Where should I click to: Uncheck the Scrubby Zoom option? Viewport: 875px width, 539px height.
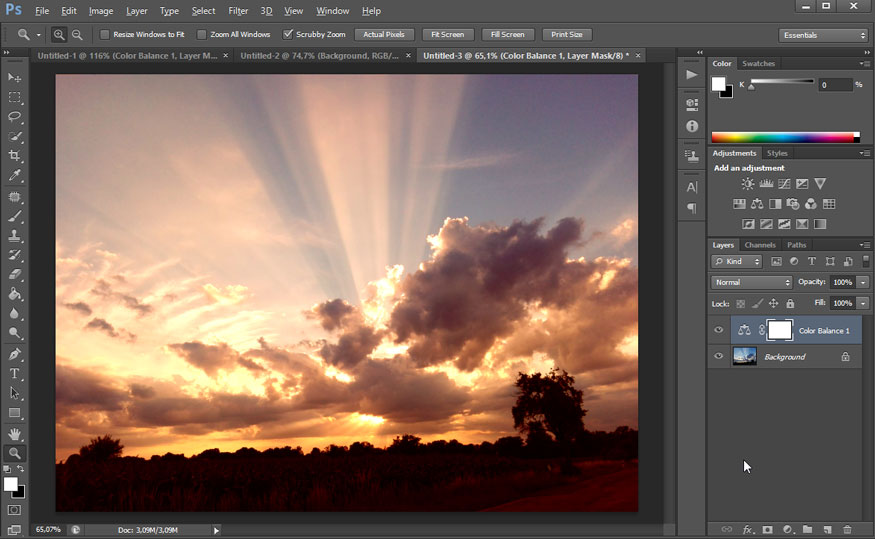(289, 35)
